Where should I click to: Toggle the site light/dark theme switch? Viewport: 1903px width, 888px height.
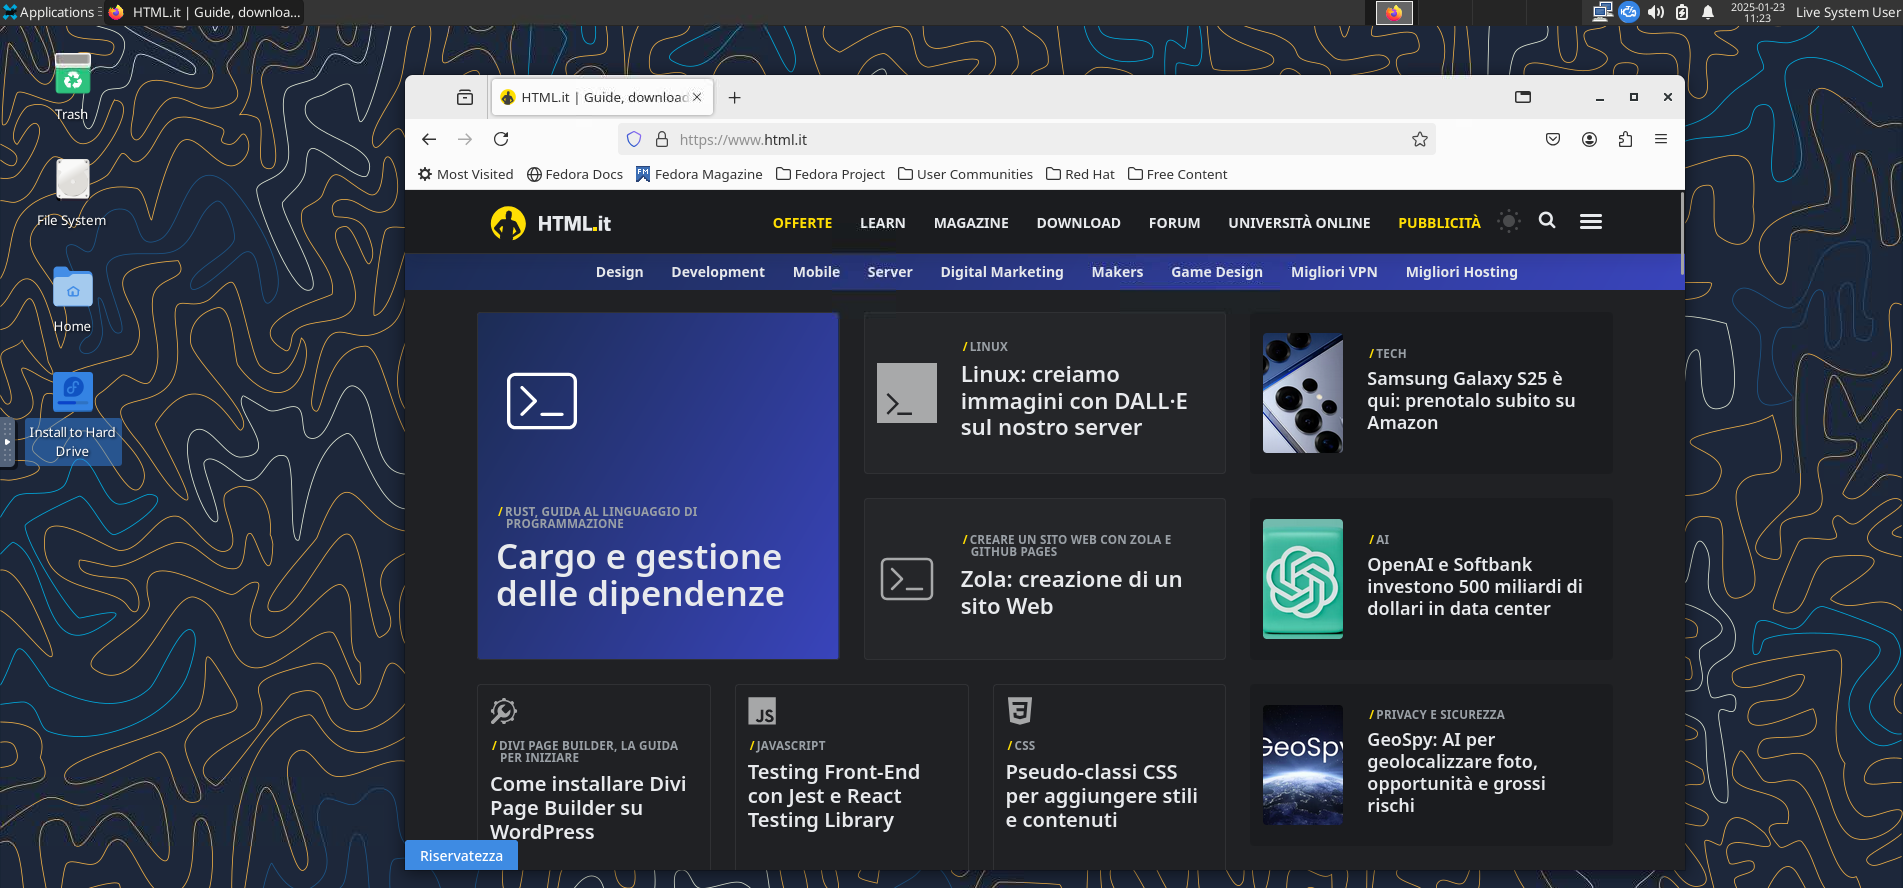click(1509, 222)
